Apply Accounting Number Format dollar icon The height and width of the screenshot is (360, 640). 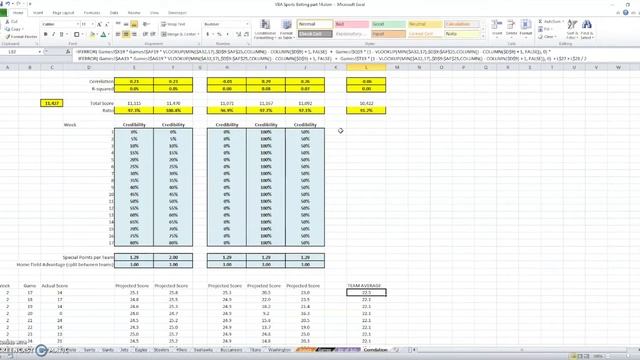tap(208, 34)
